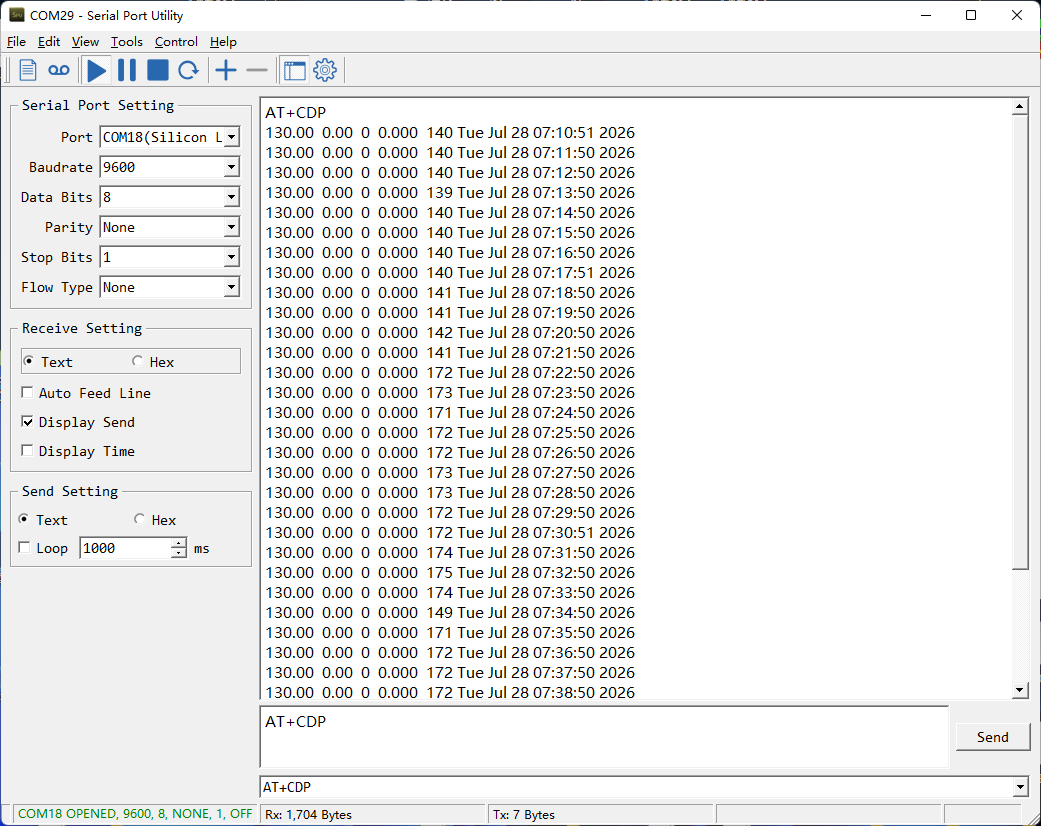Viewport: 1041px width, 826px height.
Task: Click the Send button
Action: [993, 737]
